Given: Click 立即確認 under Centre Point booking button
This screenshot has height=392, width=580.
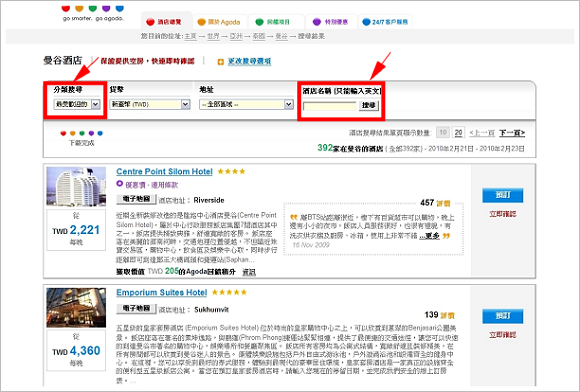Looking at the screenshot, I should [502, 214].
